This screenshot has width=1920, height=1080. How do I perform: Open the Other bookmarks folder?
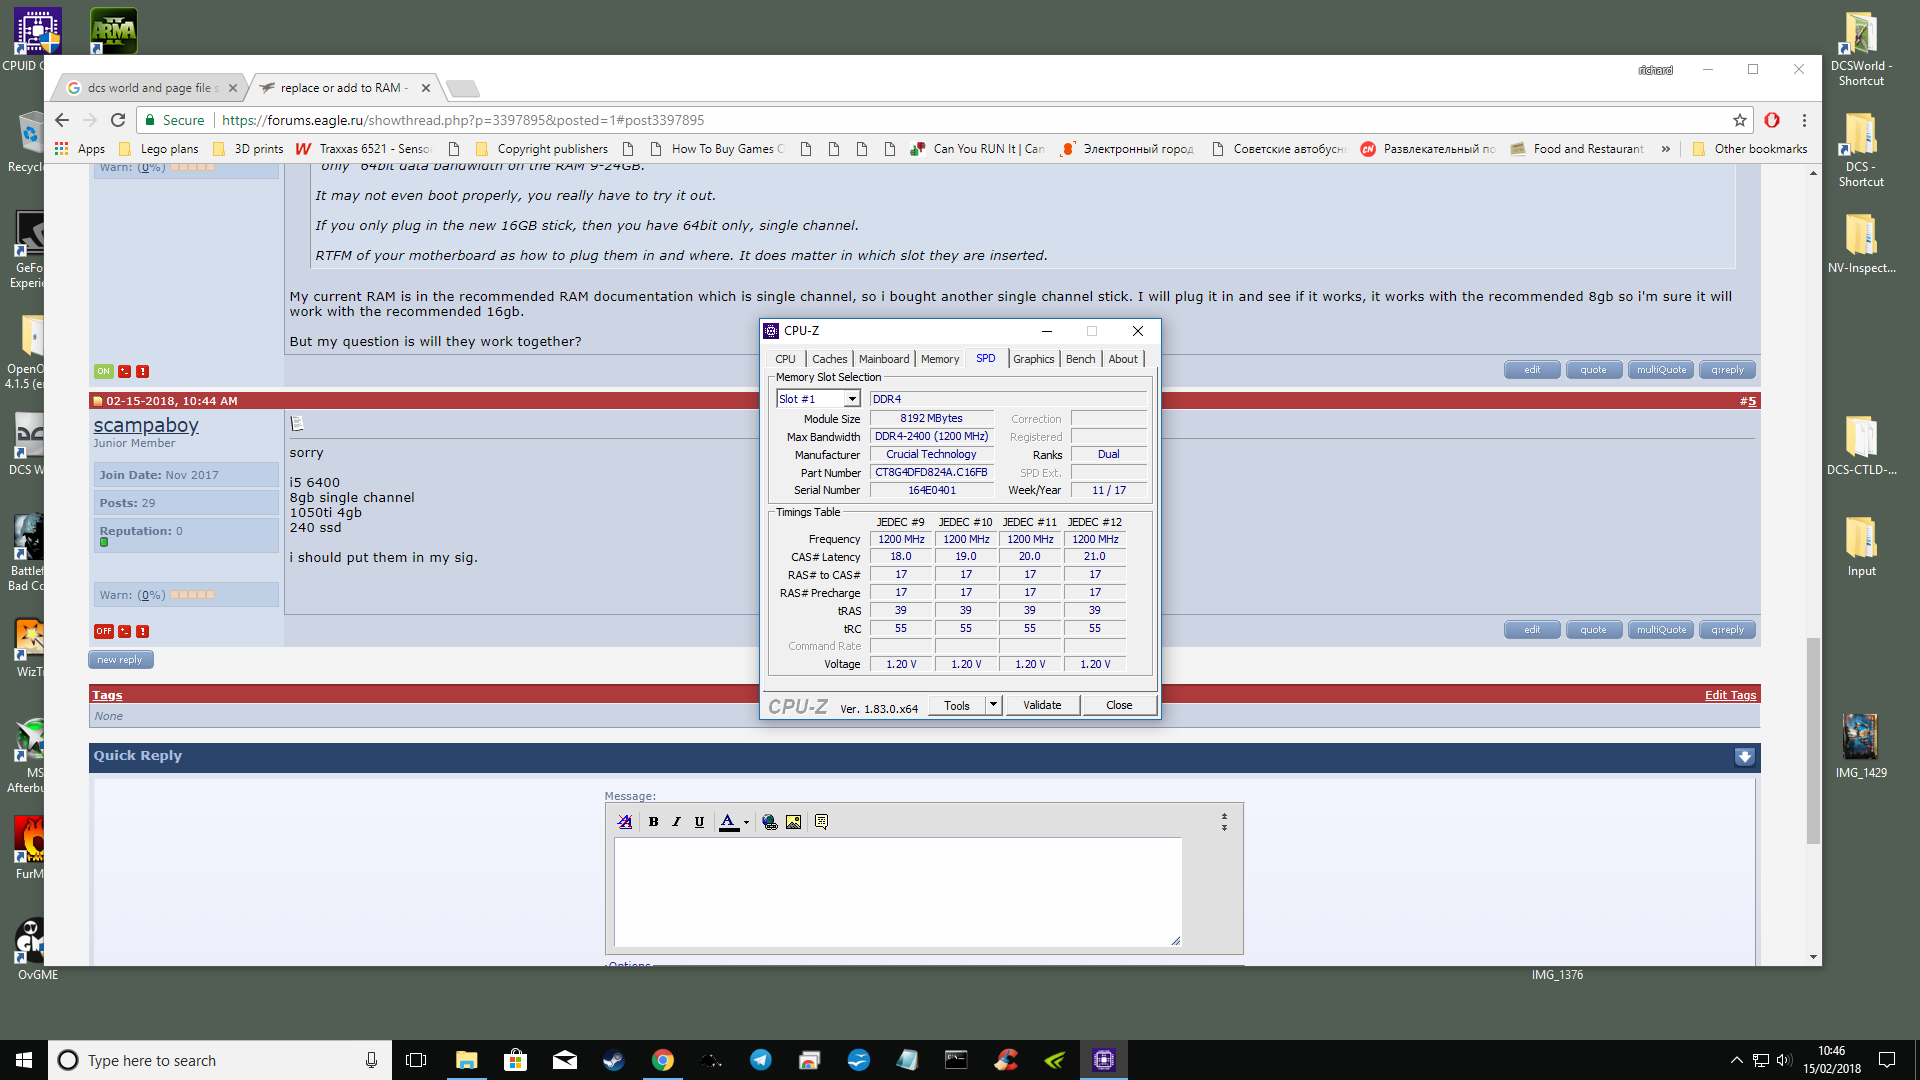1750,149
